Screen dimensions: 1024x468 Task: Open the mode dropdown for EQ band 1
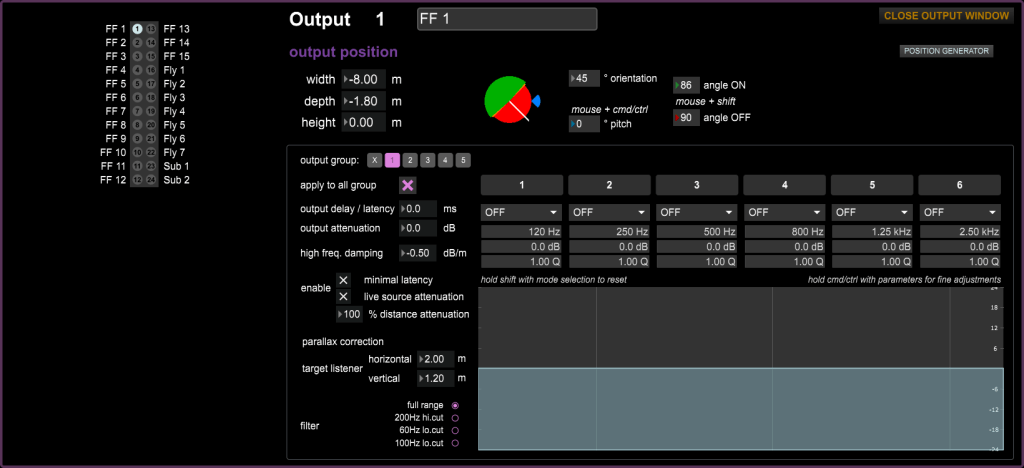pyautogui.click(x=522, y=212)
